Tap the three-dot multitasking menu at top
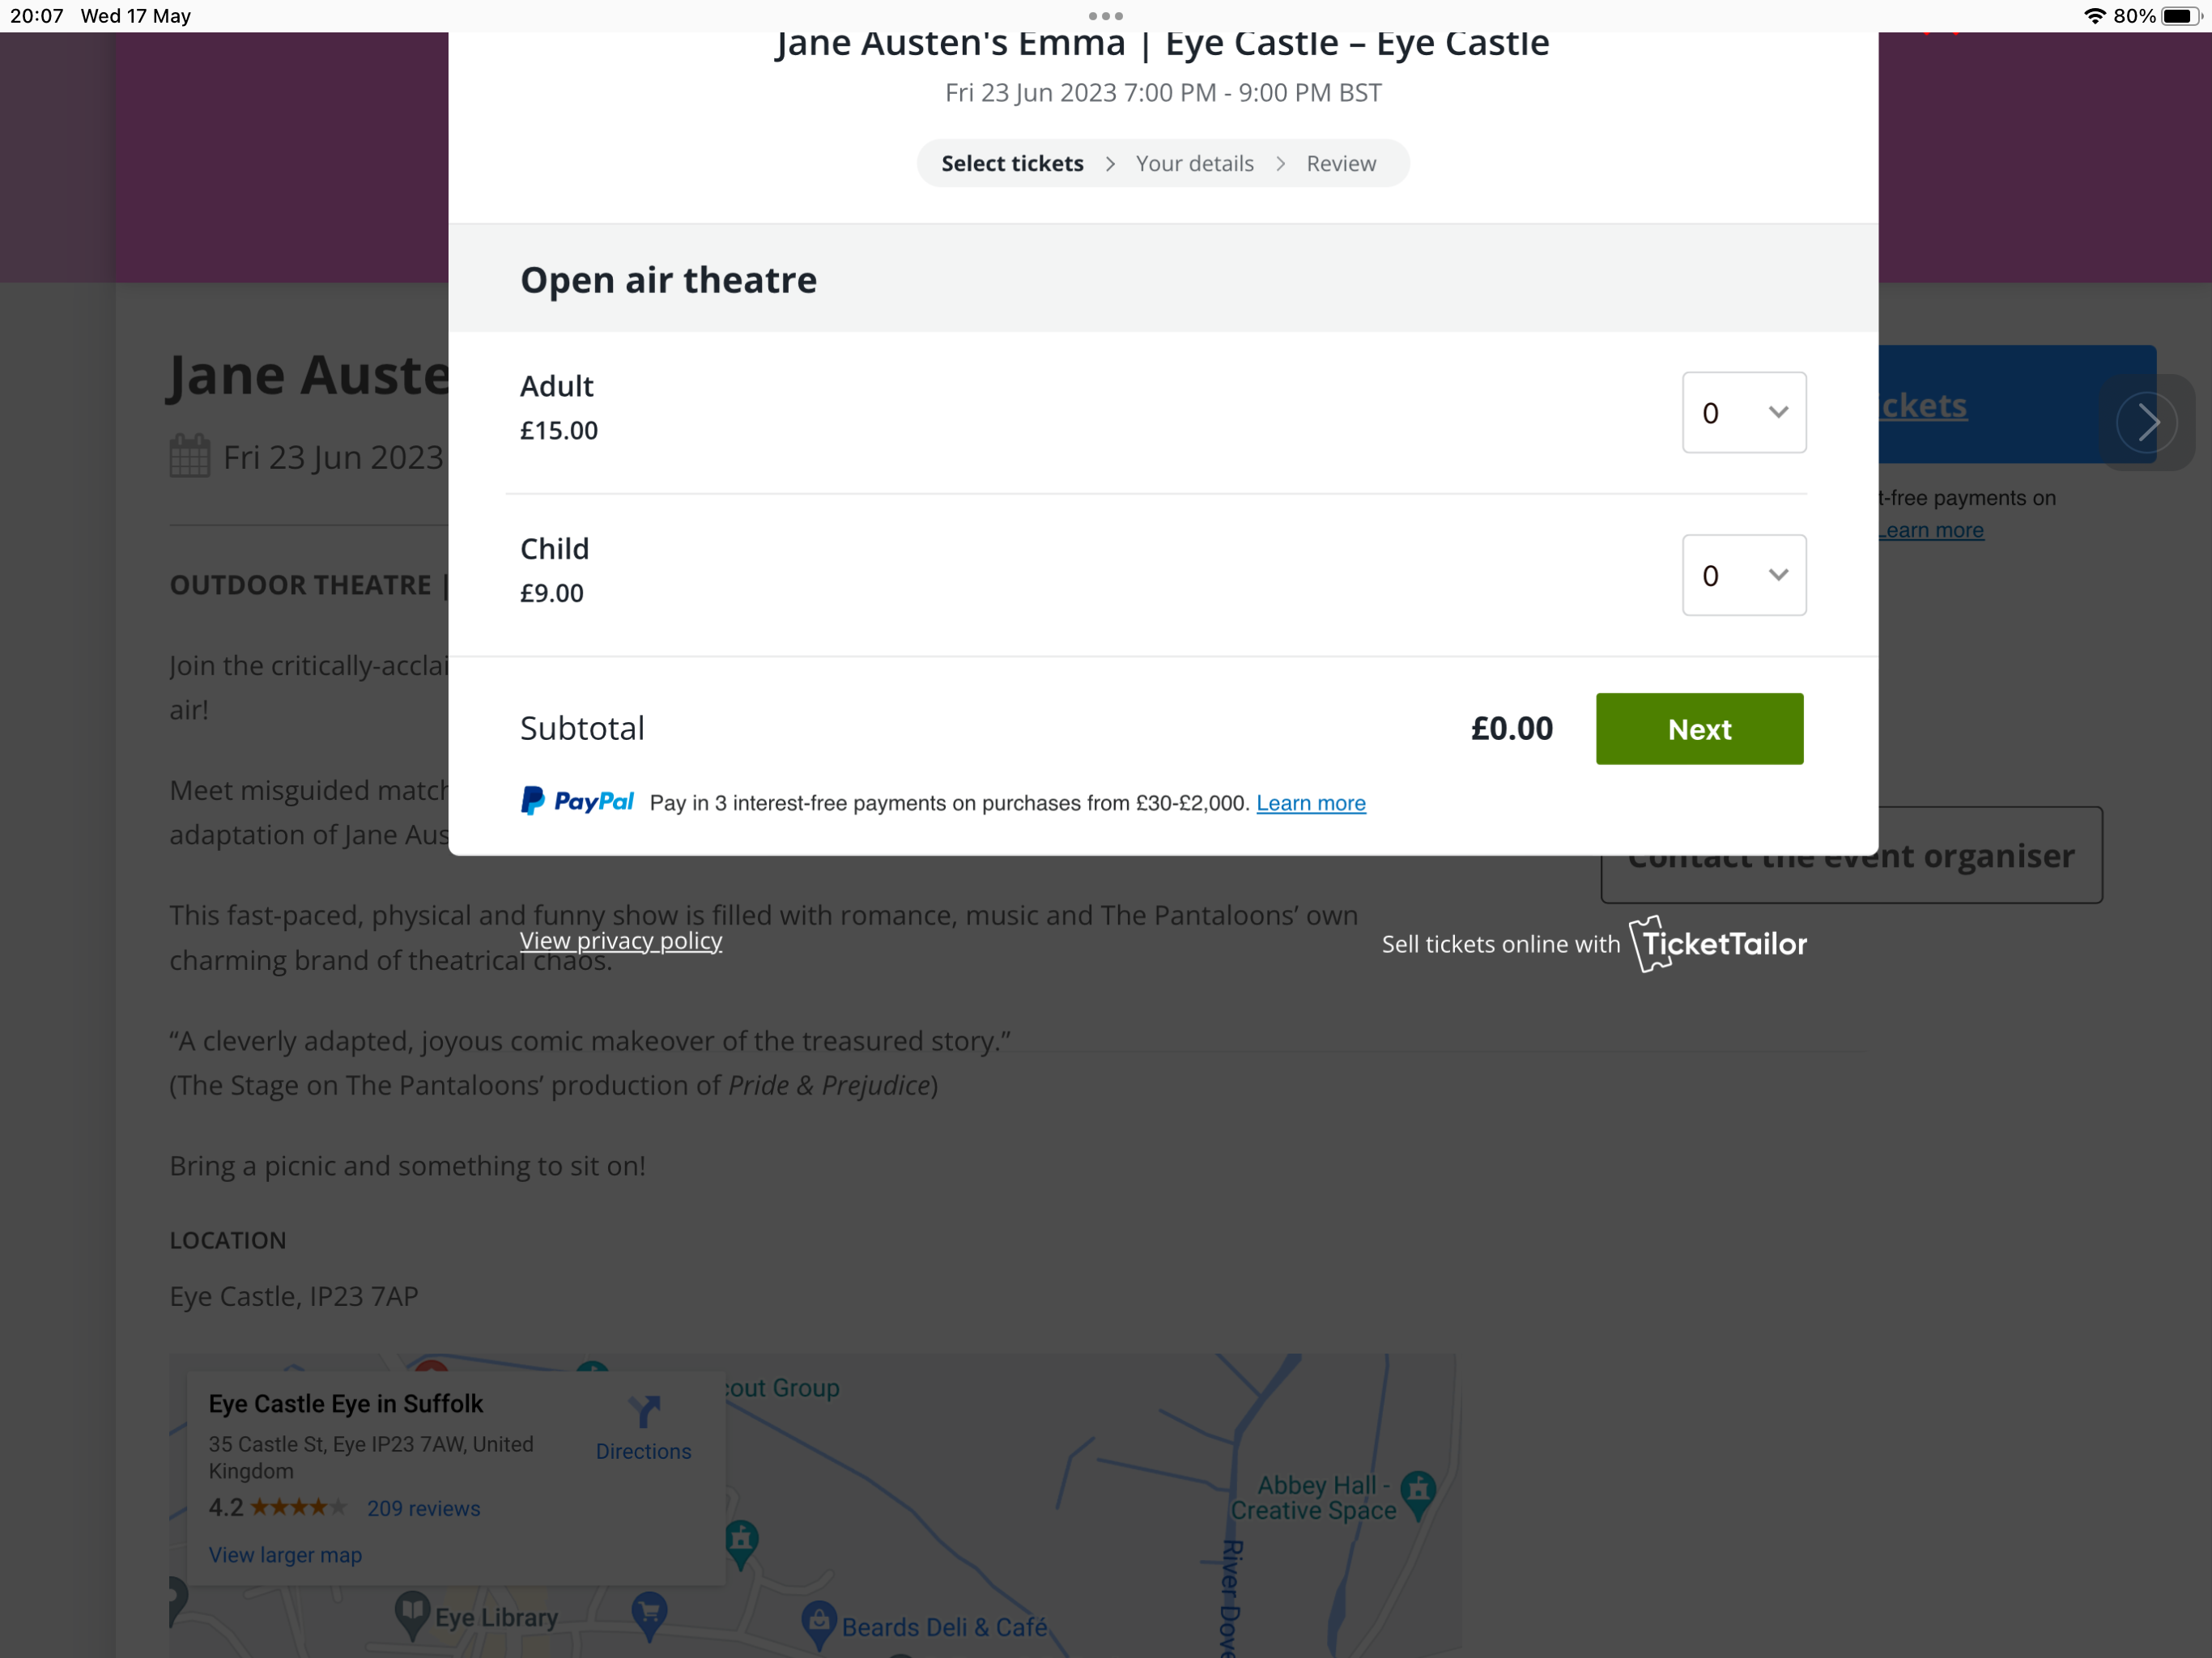The height and width of the screenshot is (1658, 2212). point(1105,16)
